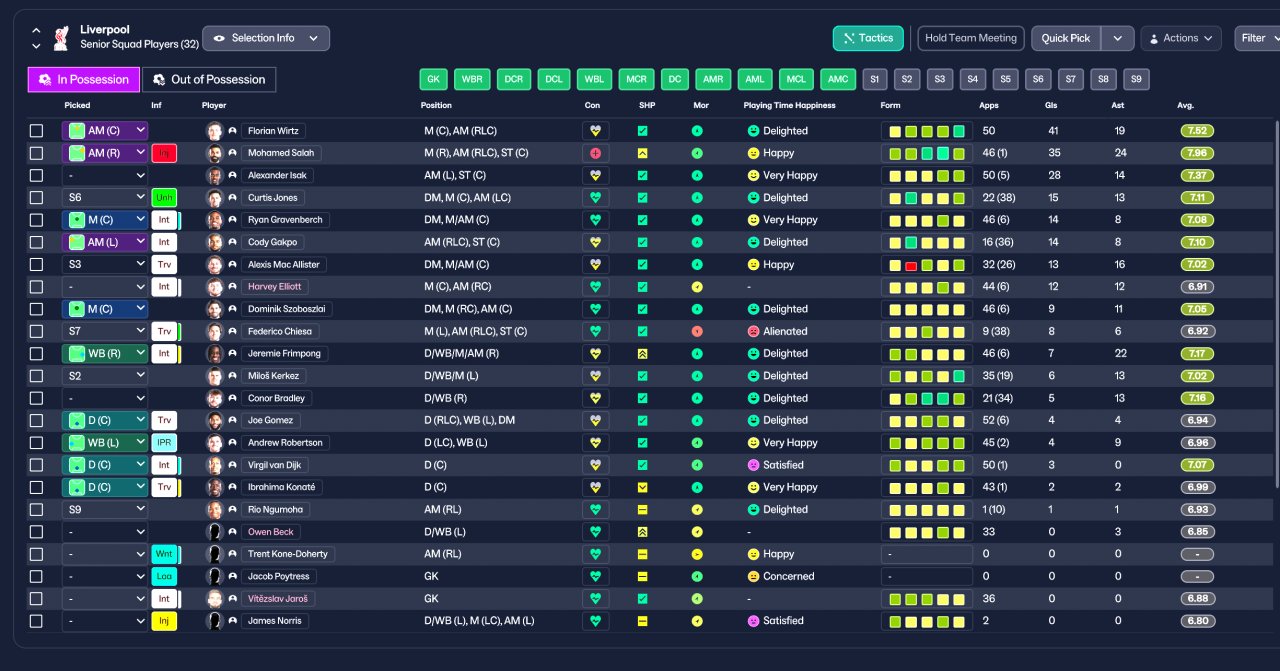The height and width of the screenshot is (671, 1280).
Task: Click Vitězslav Jaroš's green condition heart icon
Action: [x=596, y=599]
